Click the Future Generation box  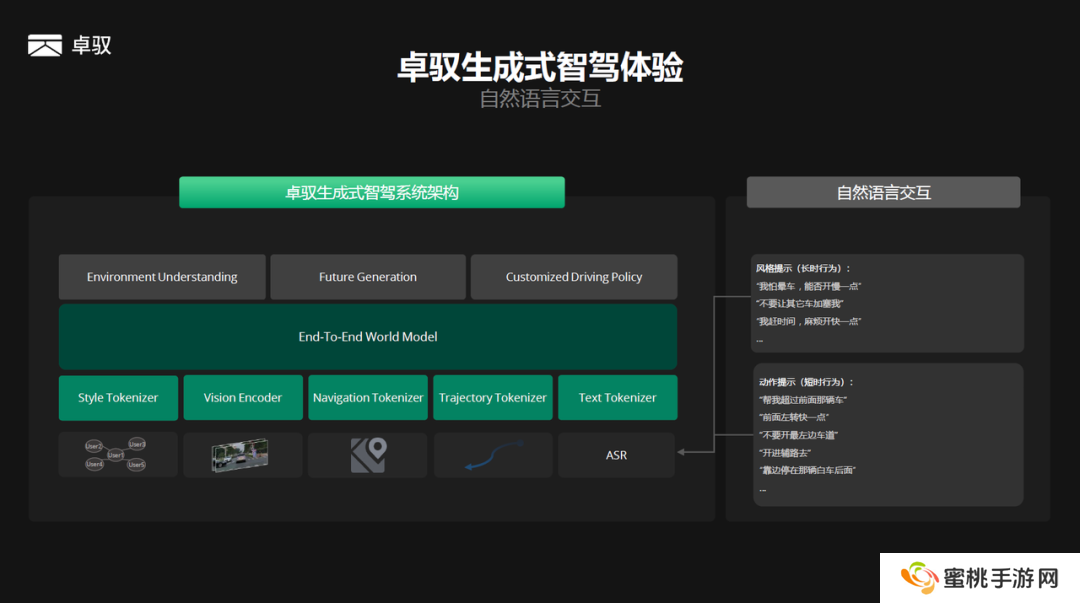click(x=368, y=277)
